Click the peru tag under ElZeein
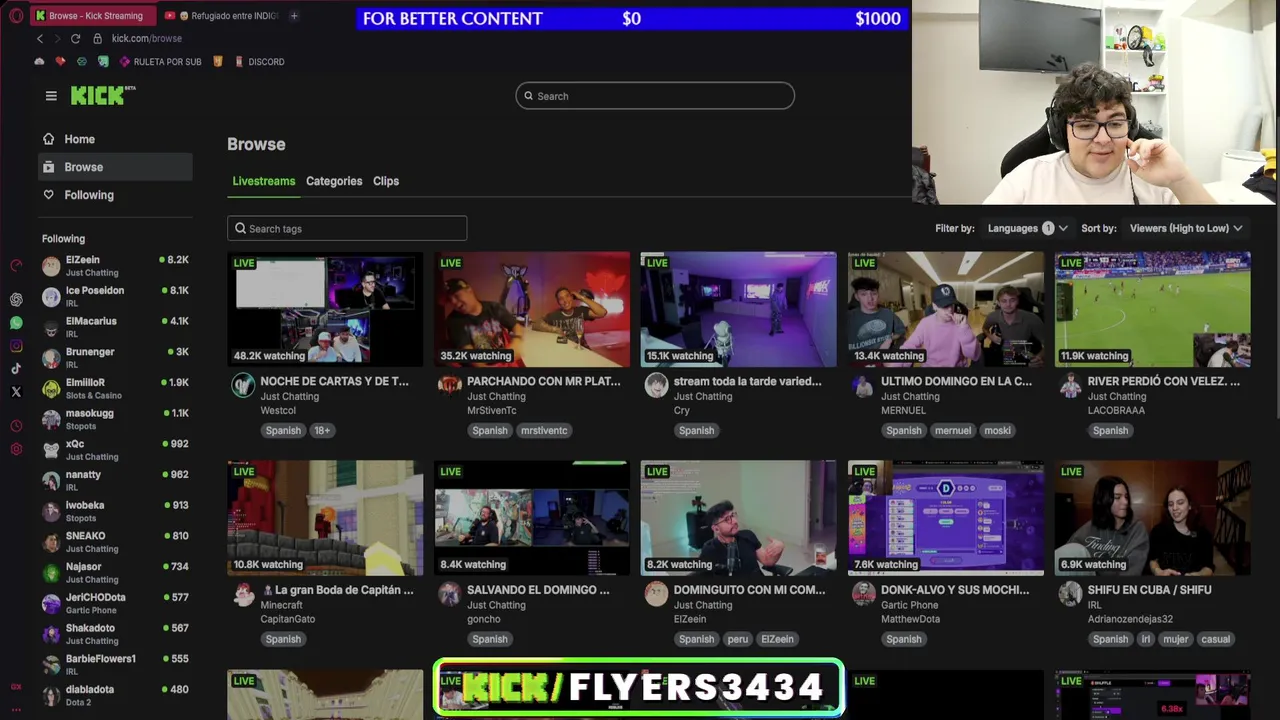 tap(737, 639)
